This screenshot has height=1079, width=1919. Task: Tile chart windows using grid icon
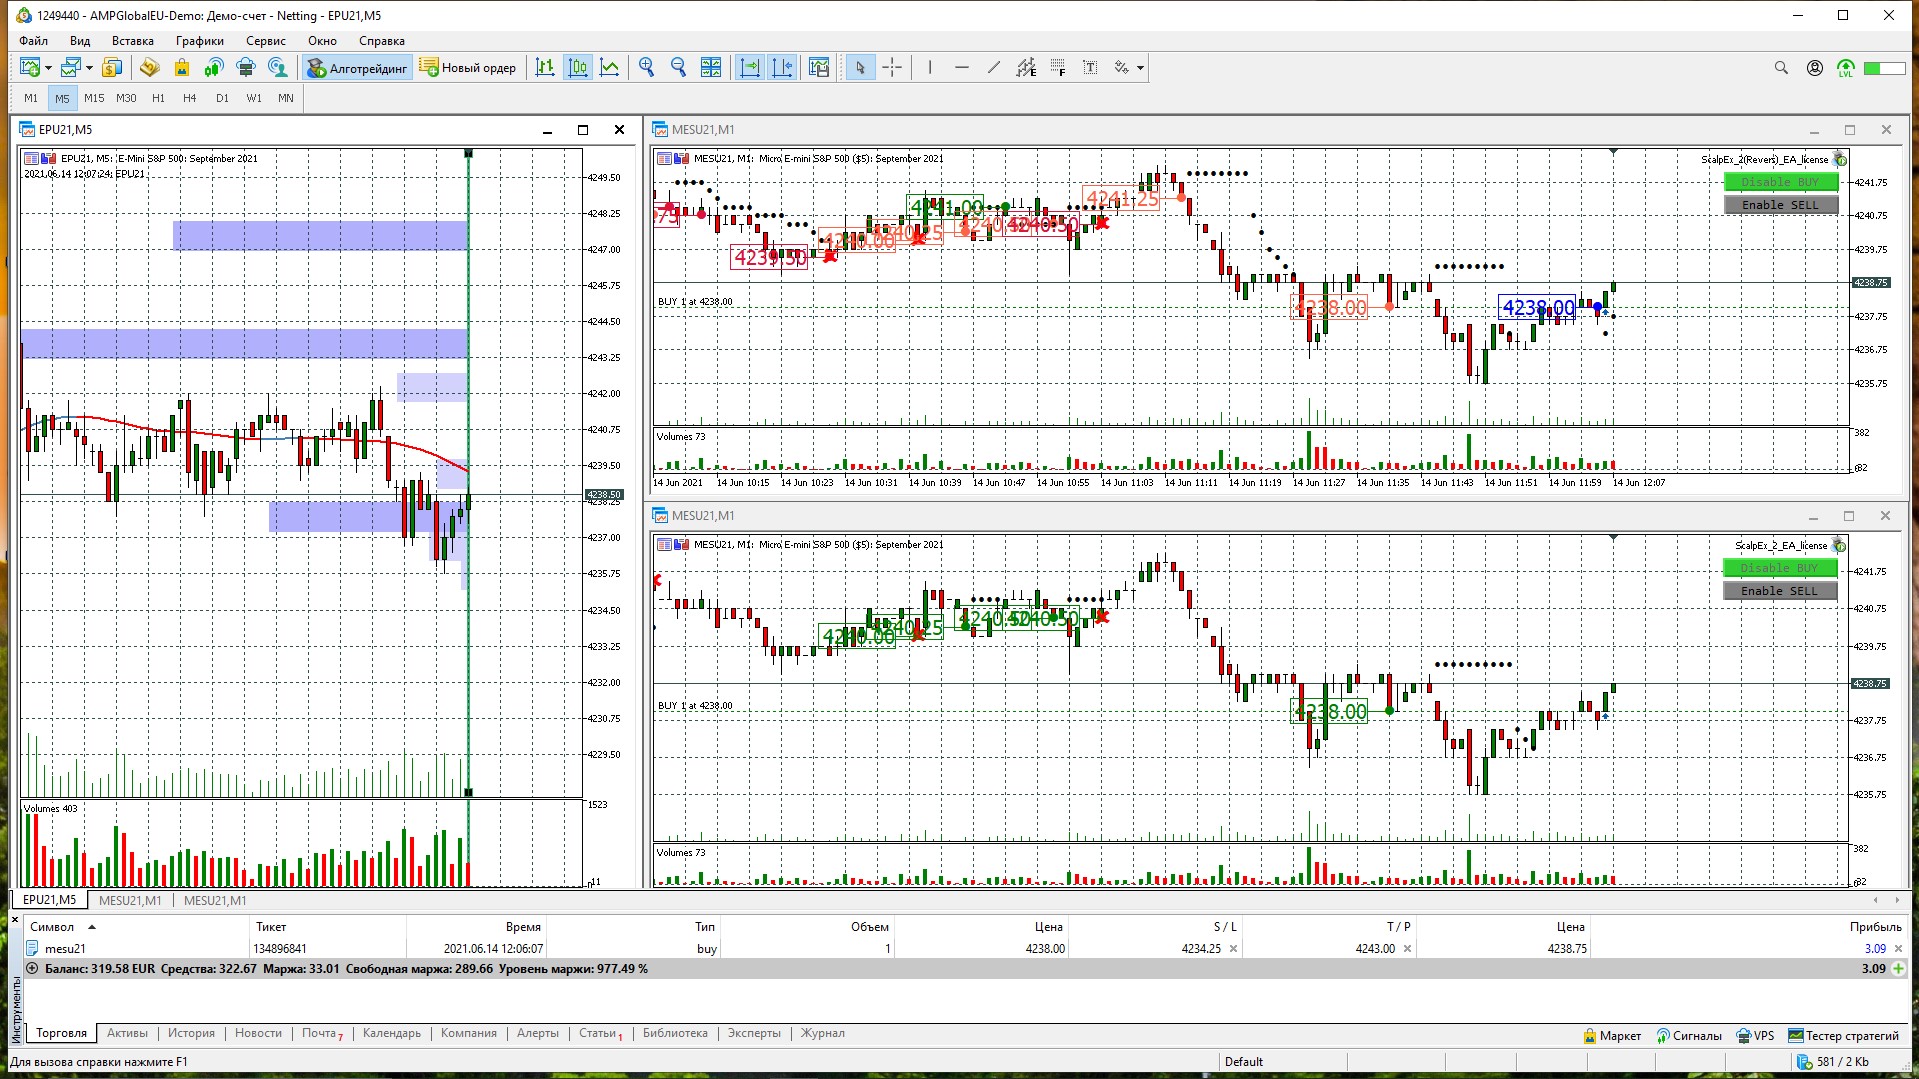pos(711,68)
